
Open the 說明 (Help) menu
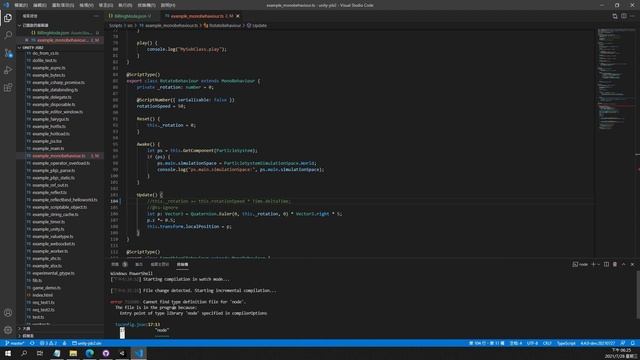pyautogui.click(x=168, y=5)
